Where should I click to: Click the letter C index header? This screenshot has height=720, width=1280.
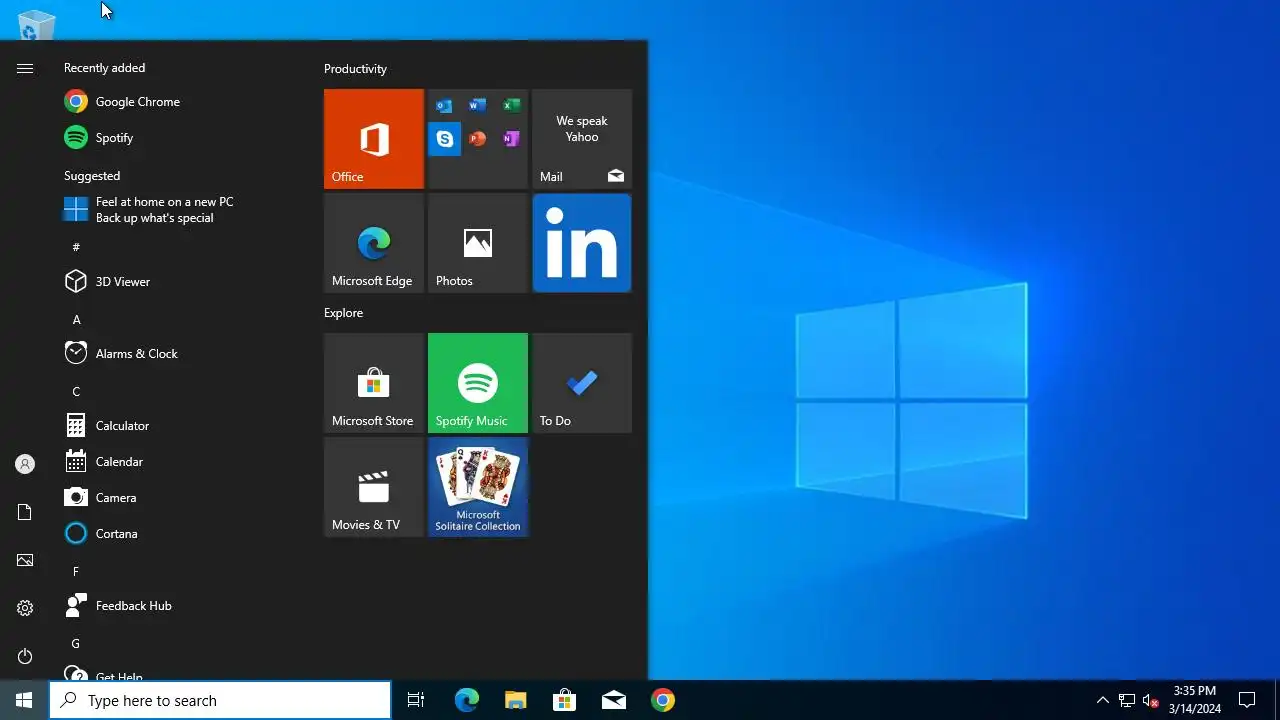[x=76, y=391]
